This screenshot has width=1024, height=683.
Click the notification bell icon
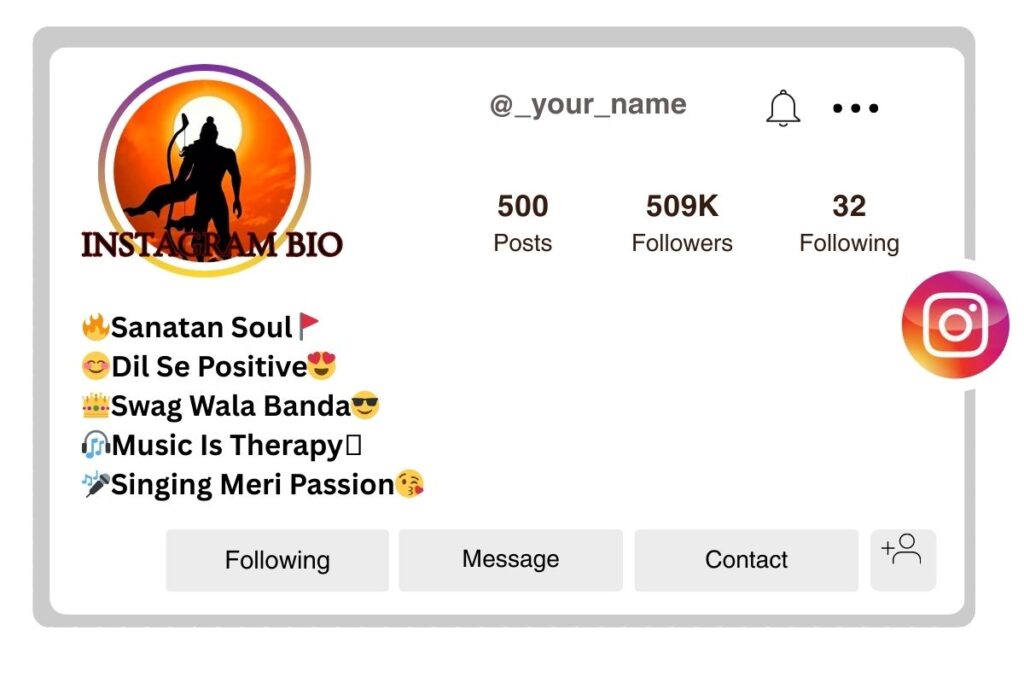click(x=783, y=108)
